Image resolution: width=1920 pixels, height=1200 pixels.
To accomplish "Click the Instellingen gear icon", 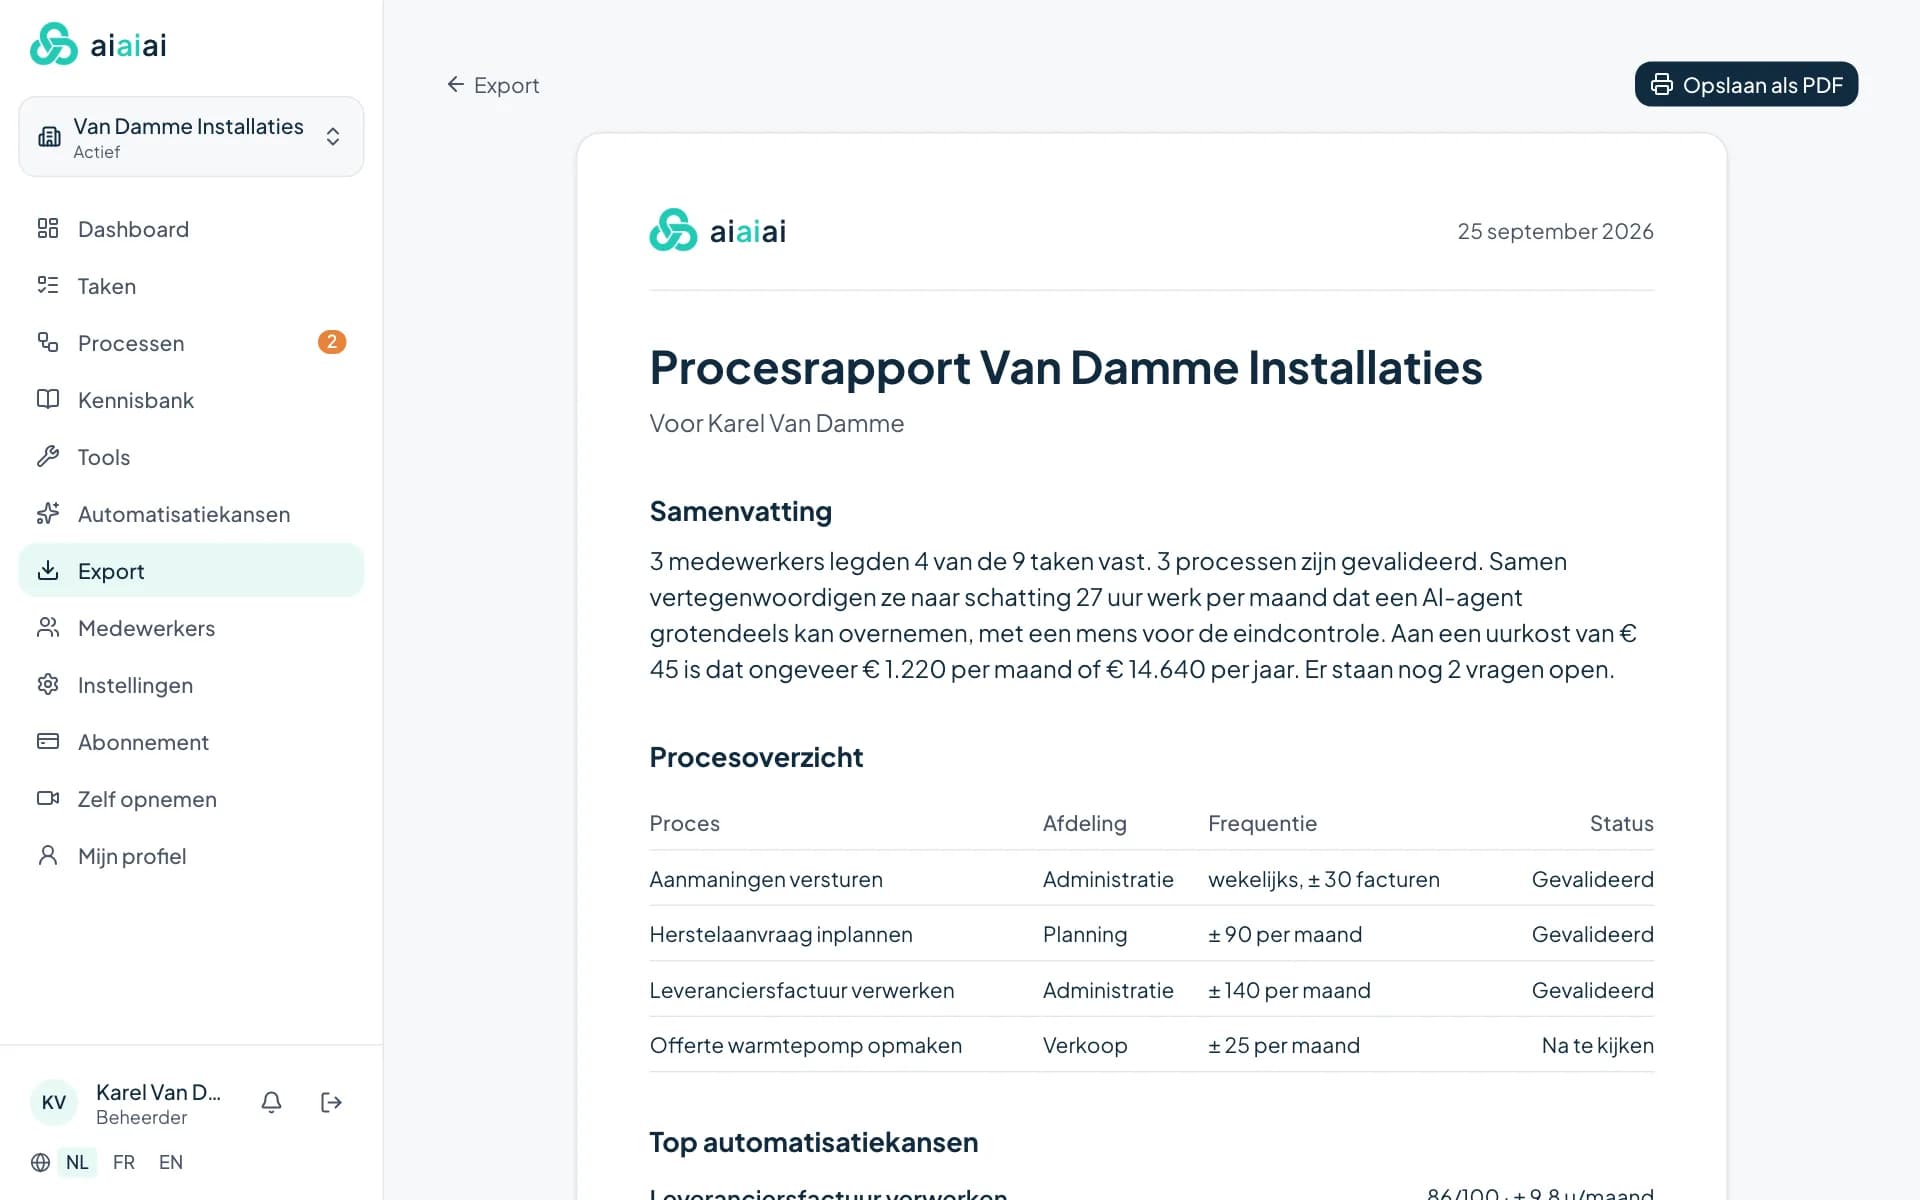I will pyautogui.click(x=48, y=685).
